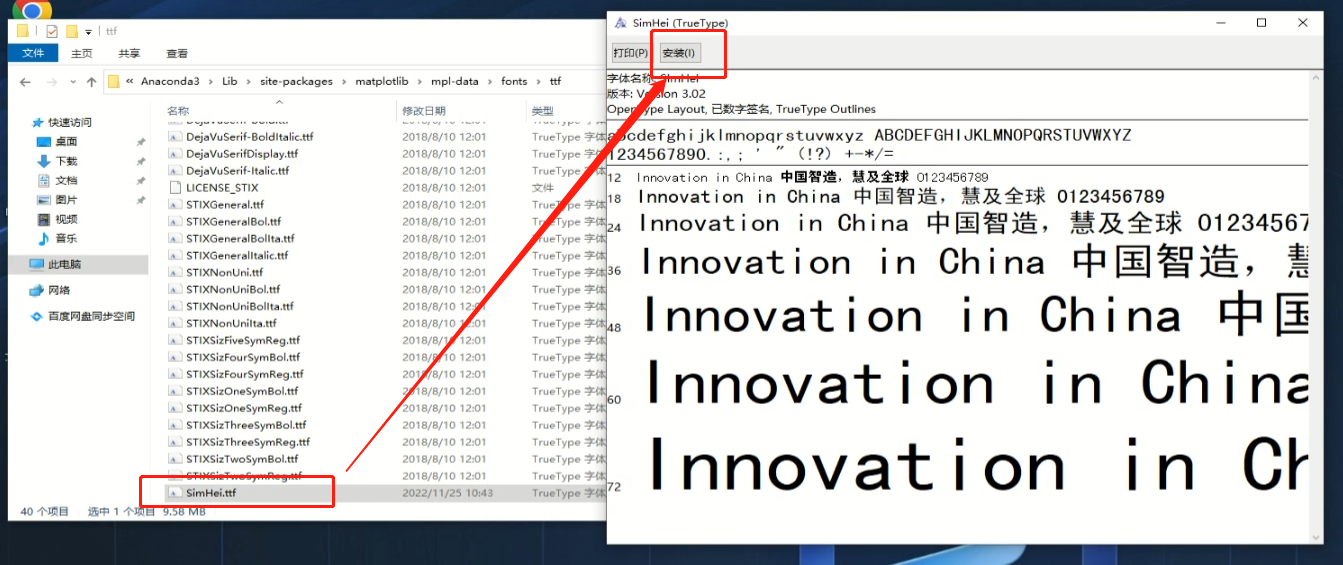The height and width of the screenshot is (565, 1343).
Task: Select STIXGeneral.ttf file
Action: tap(224, 204)
